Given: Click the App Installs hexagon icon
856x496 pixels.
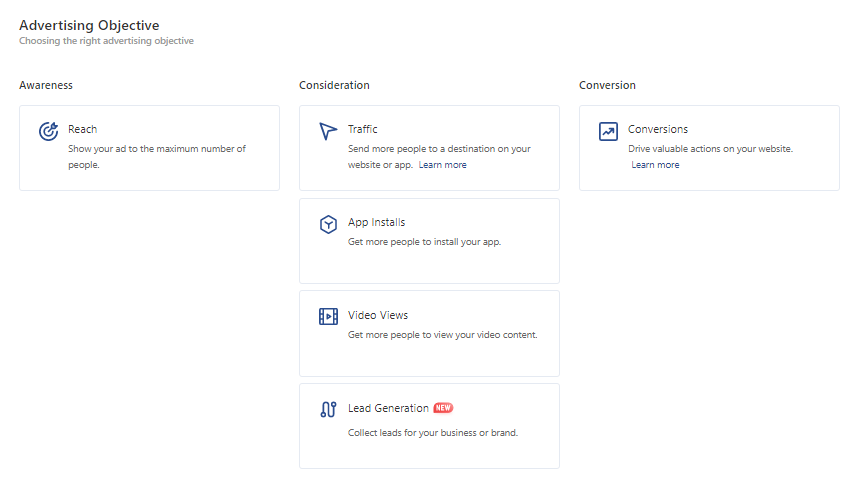Looking at the screenshot, I should 328,224.
